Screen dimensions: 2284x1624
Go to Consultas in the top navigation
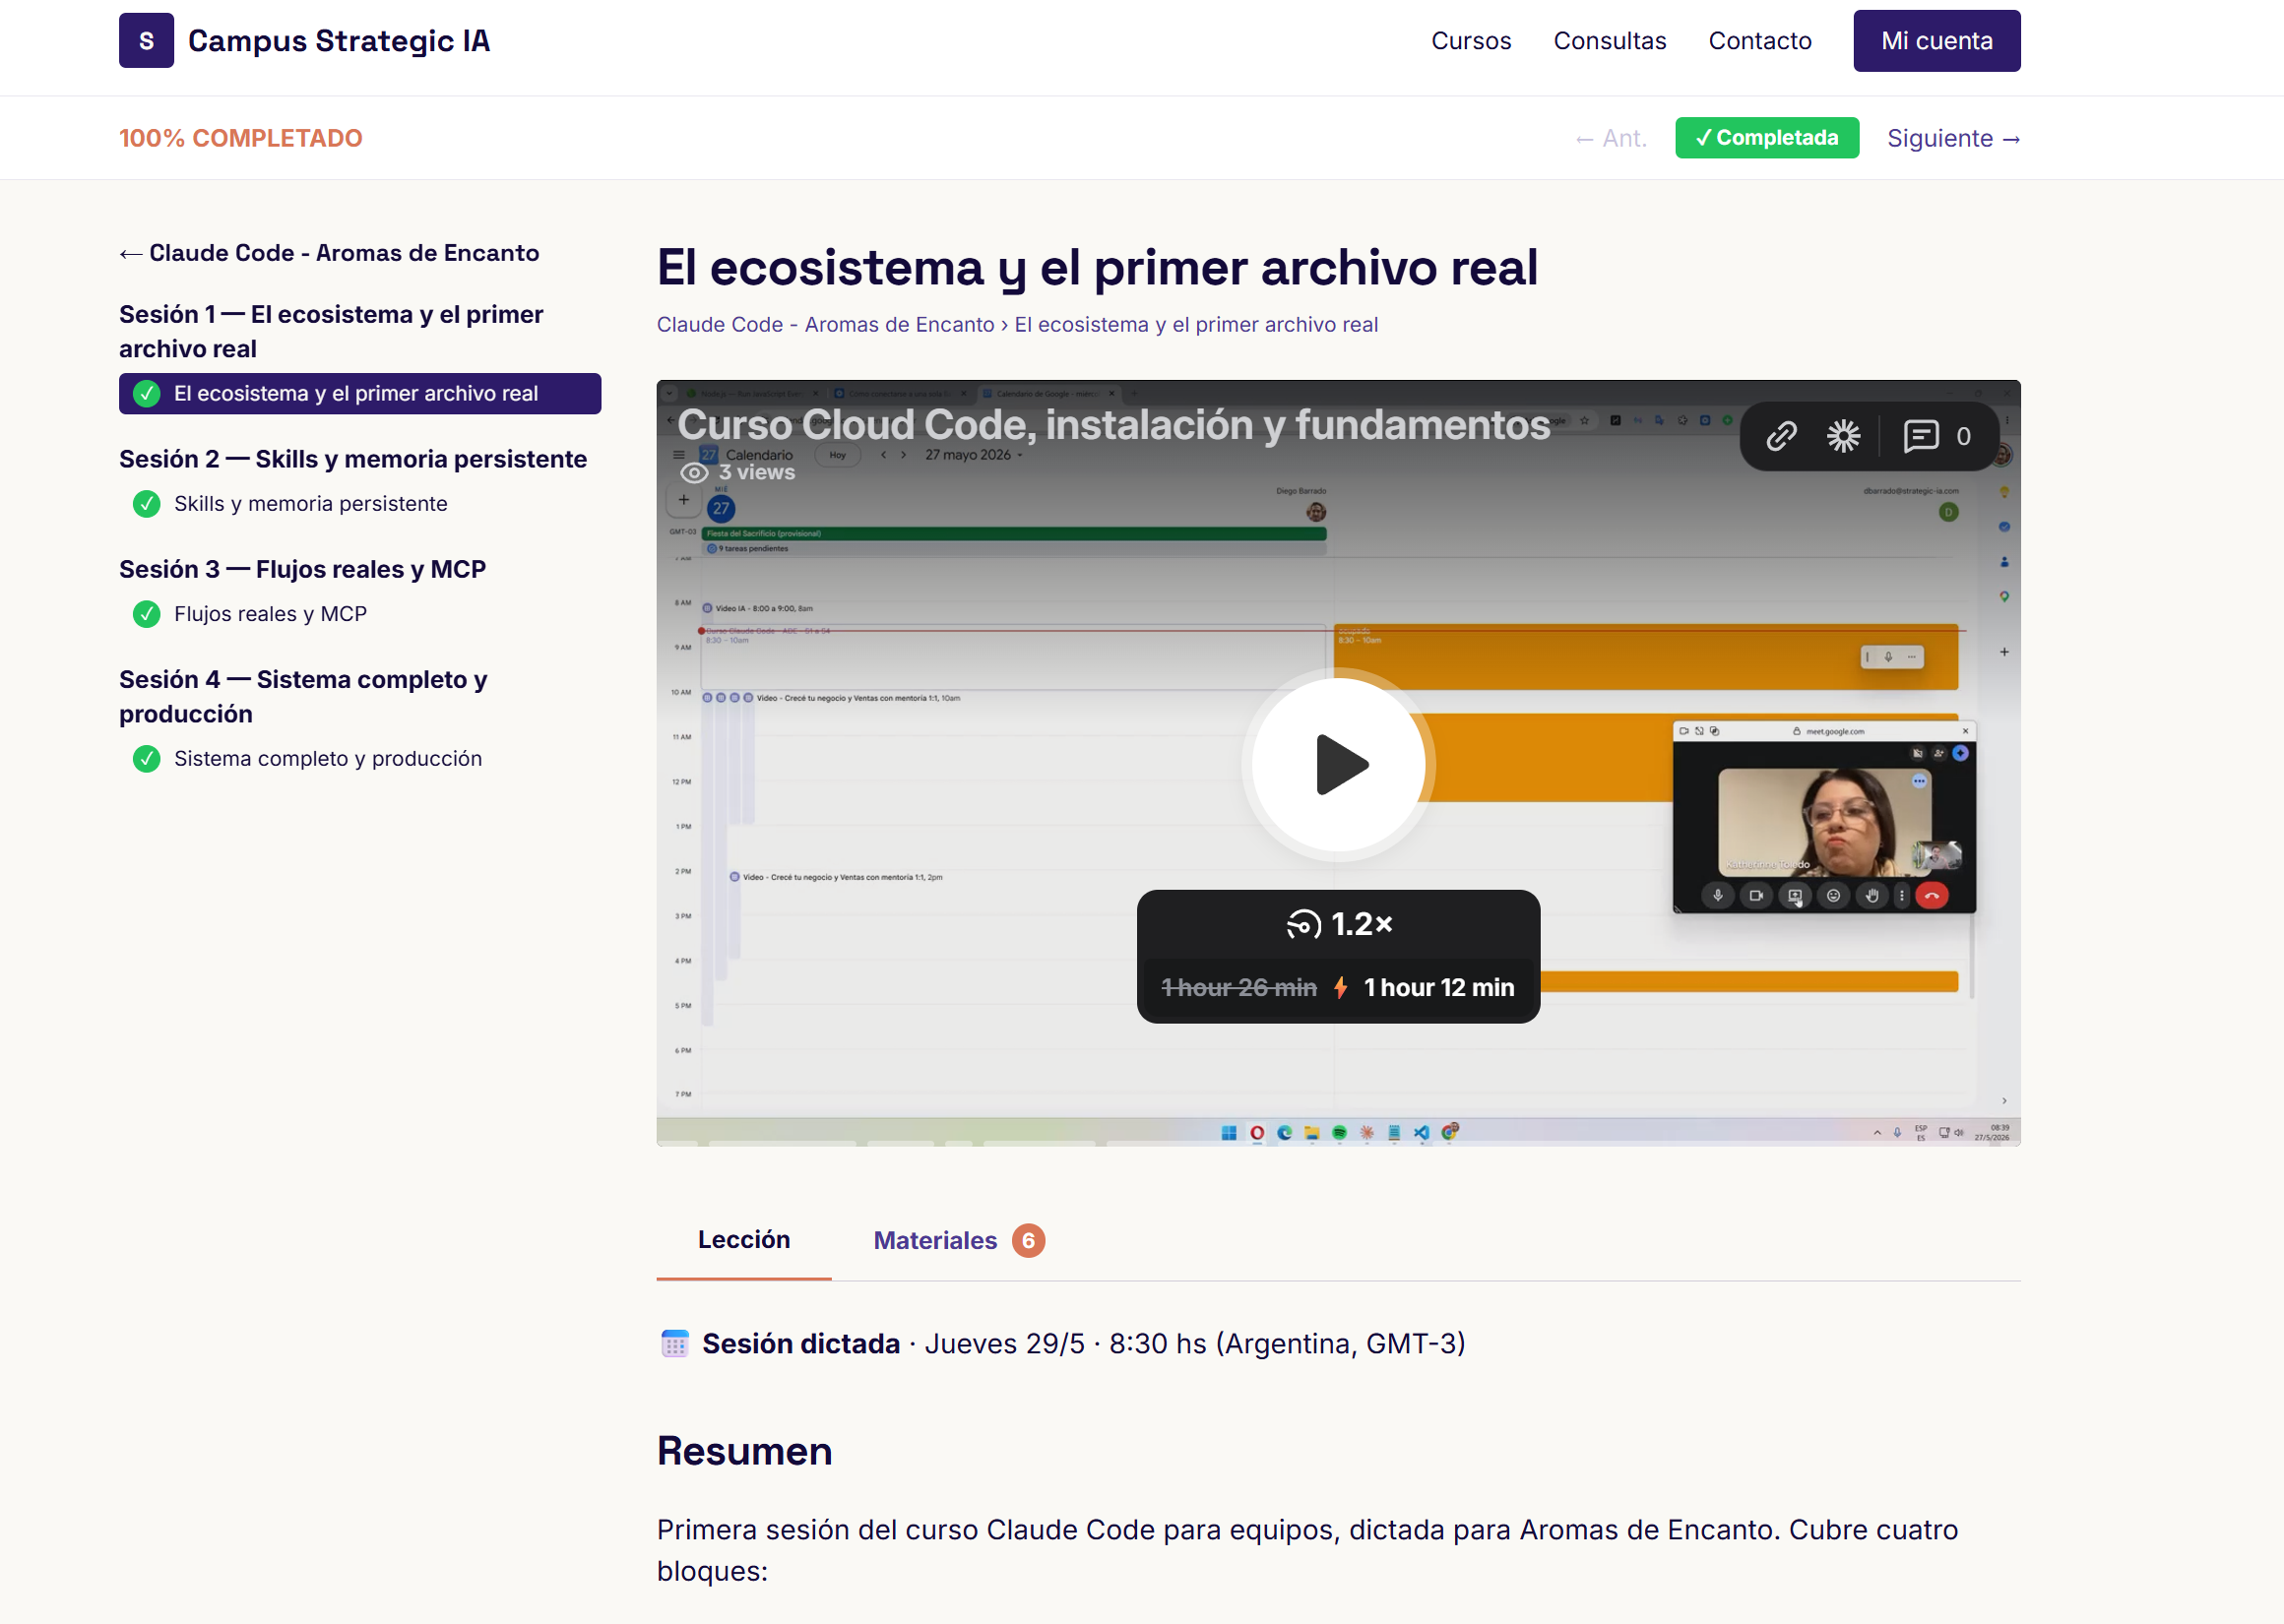1610,41
